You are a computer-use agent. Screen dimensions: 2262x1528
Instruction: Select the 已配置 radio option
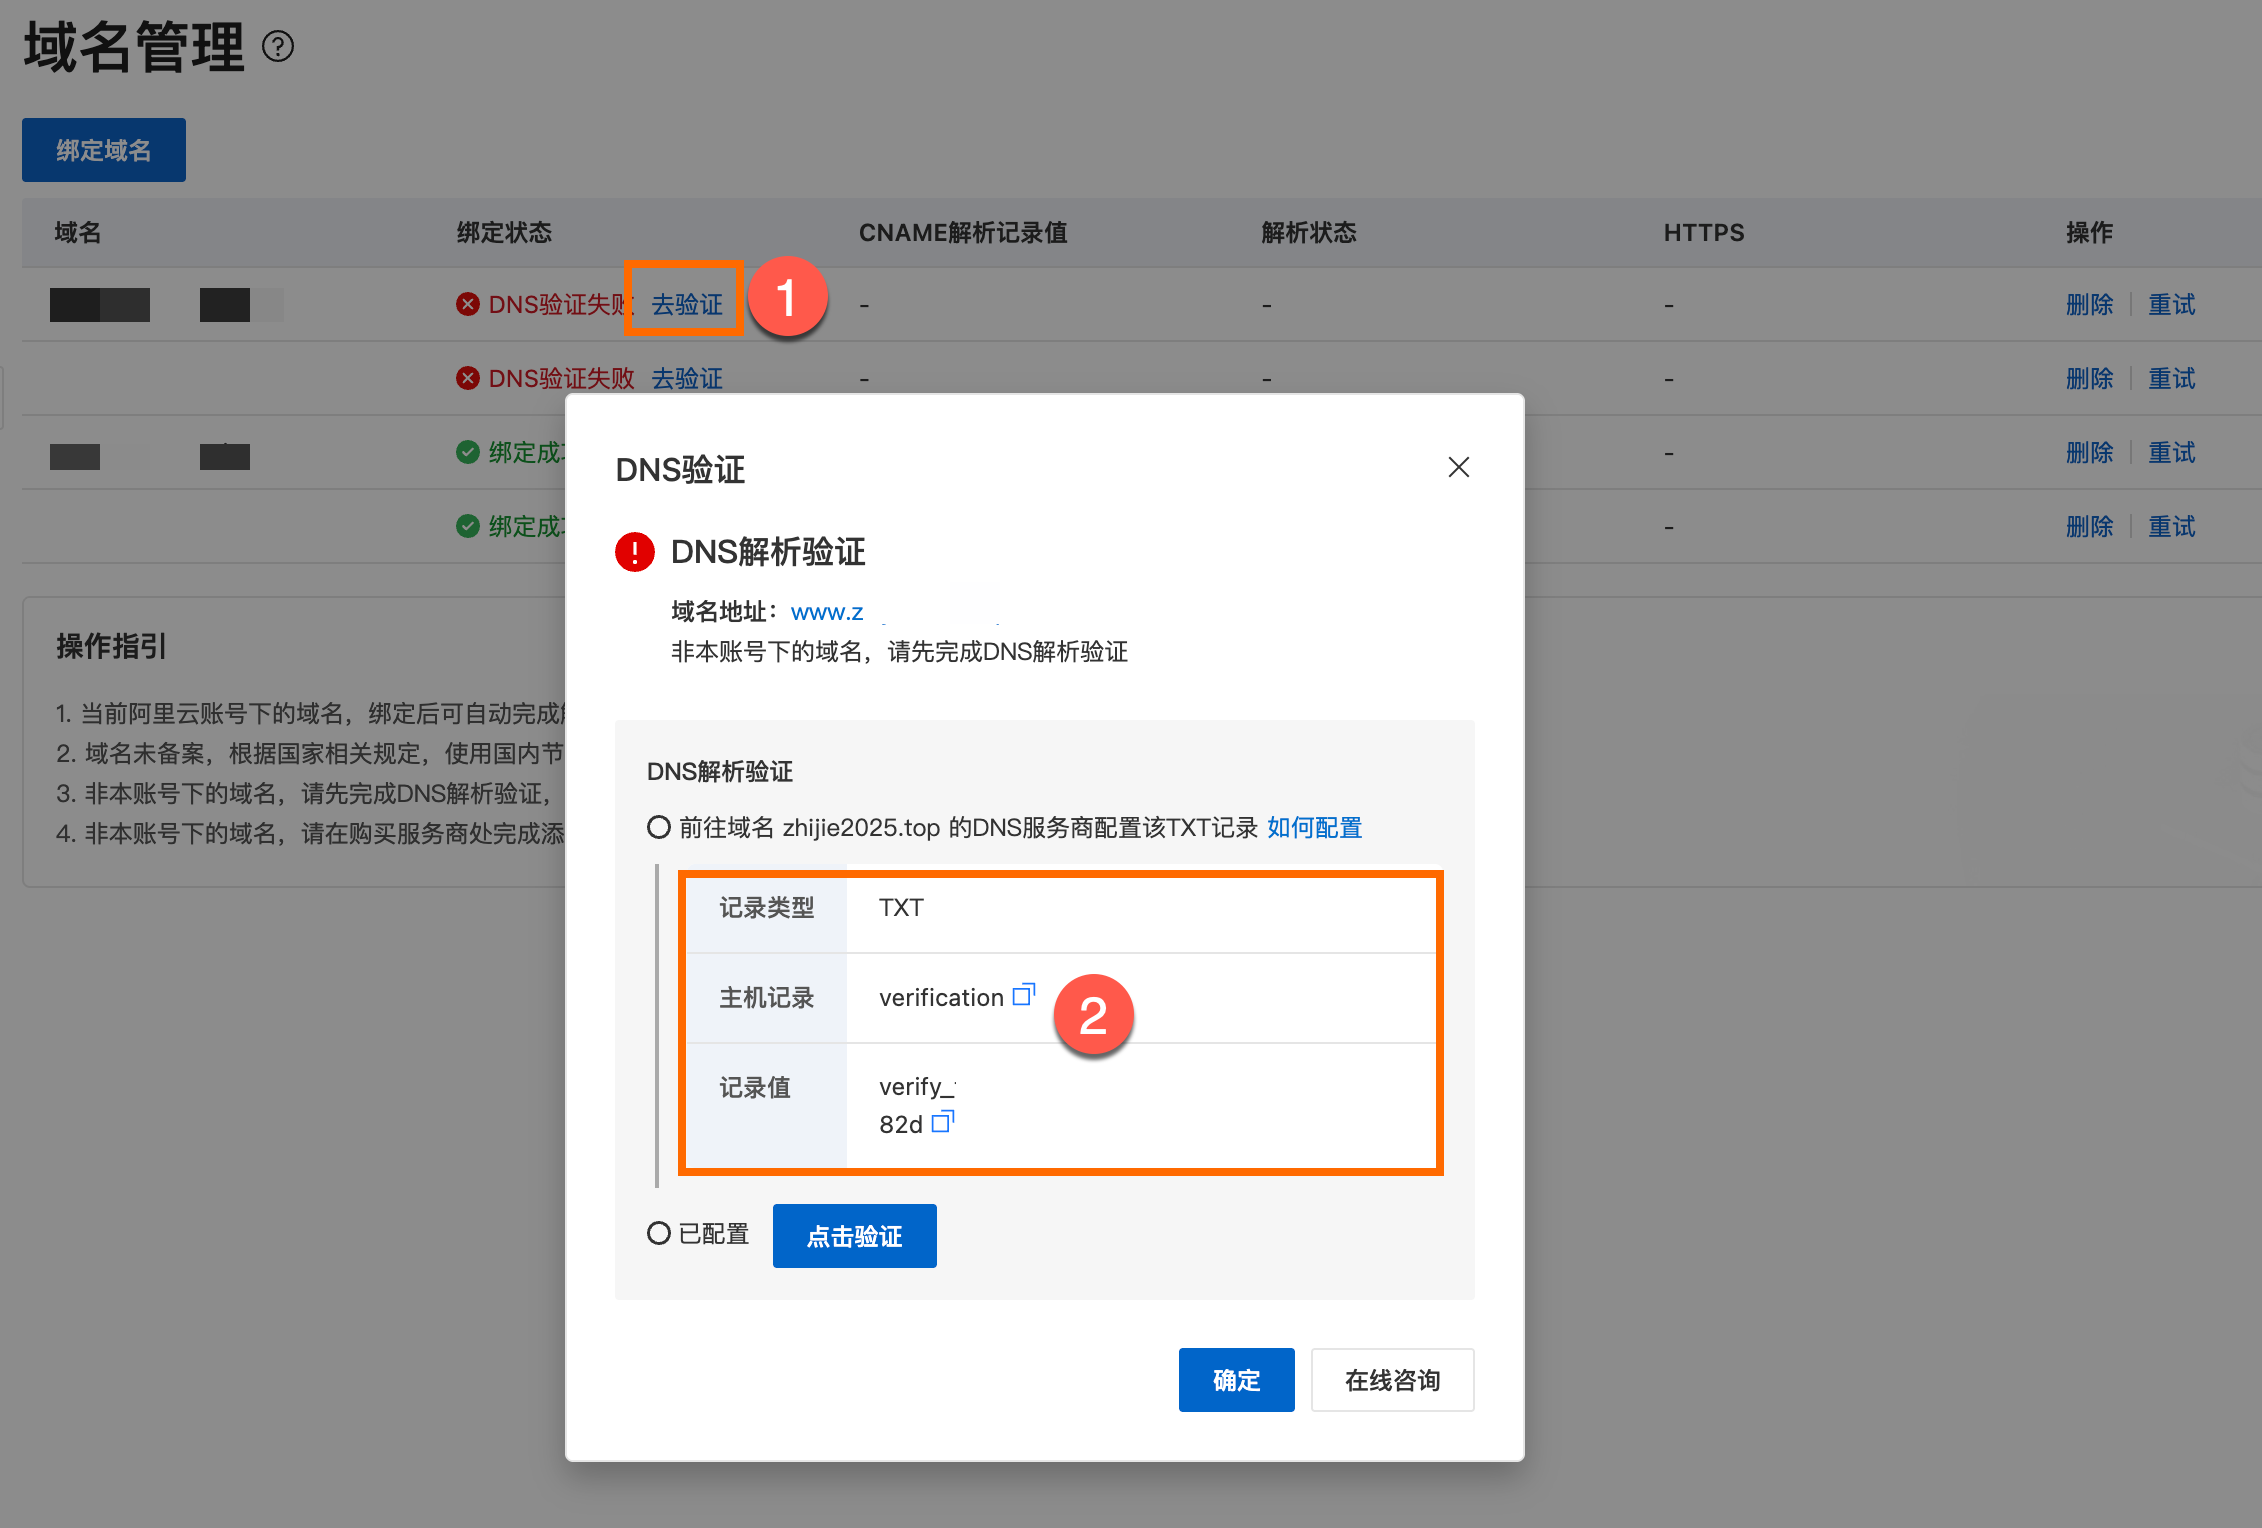pos(658,1233)
